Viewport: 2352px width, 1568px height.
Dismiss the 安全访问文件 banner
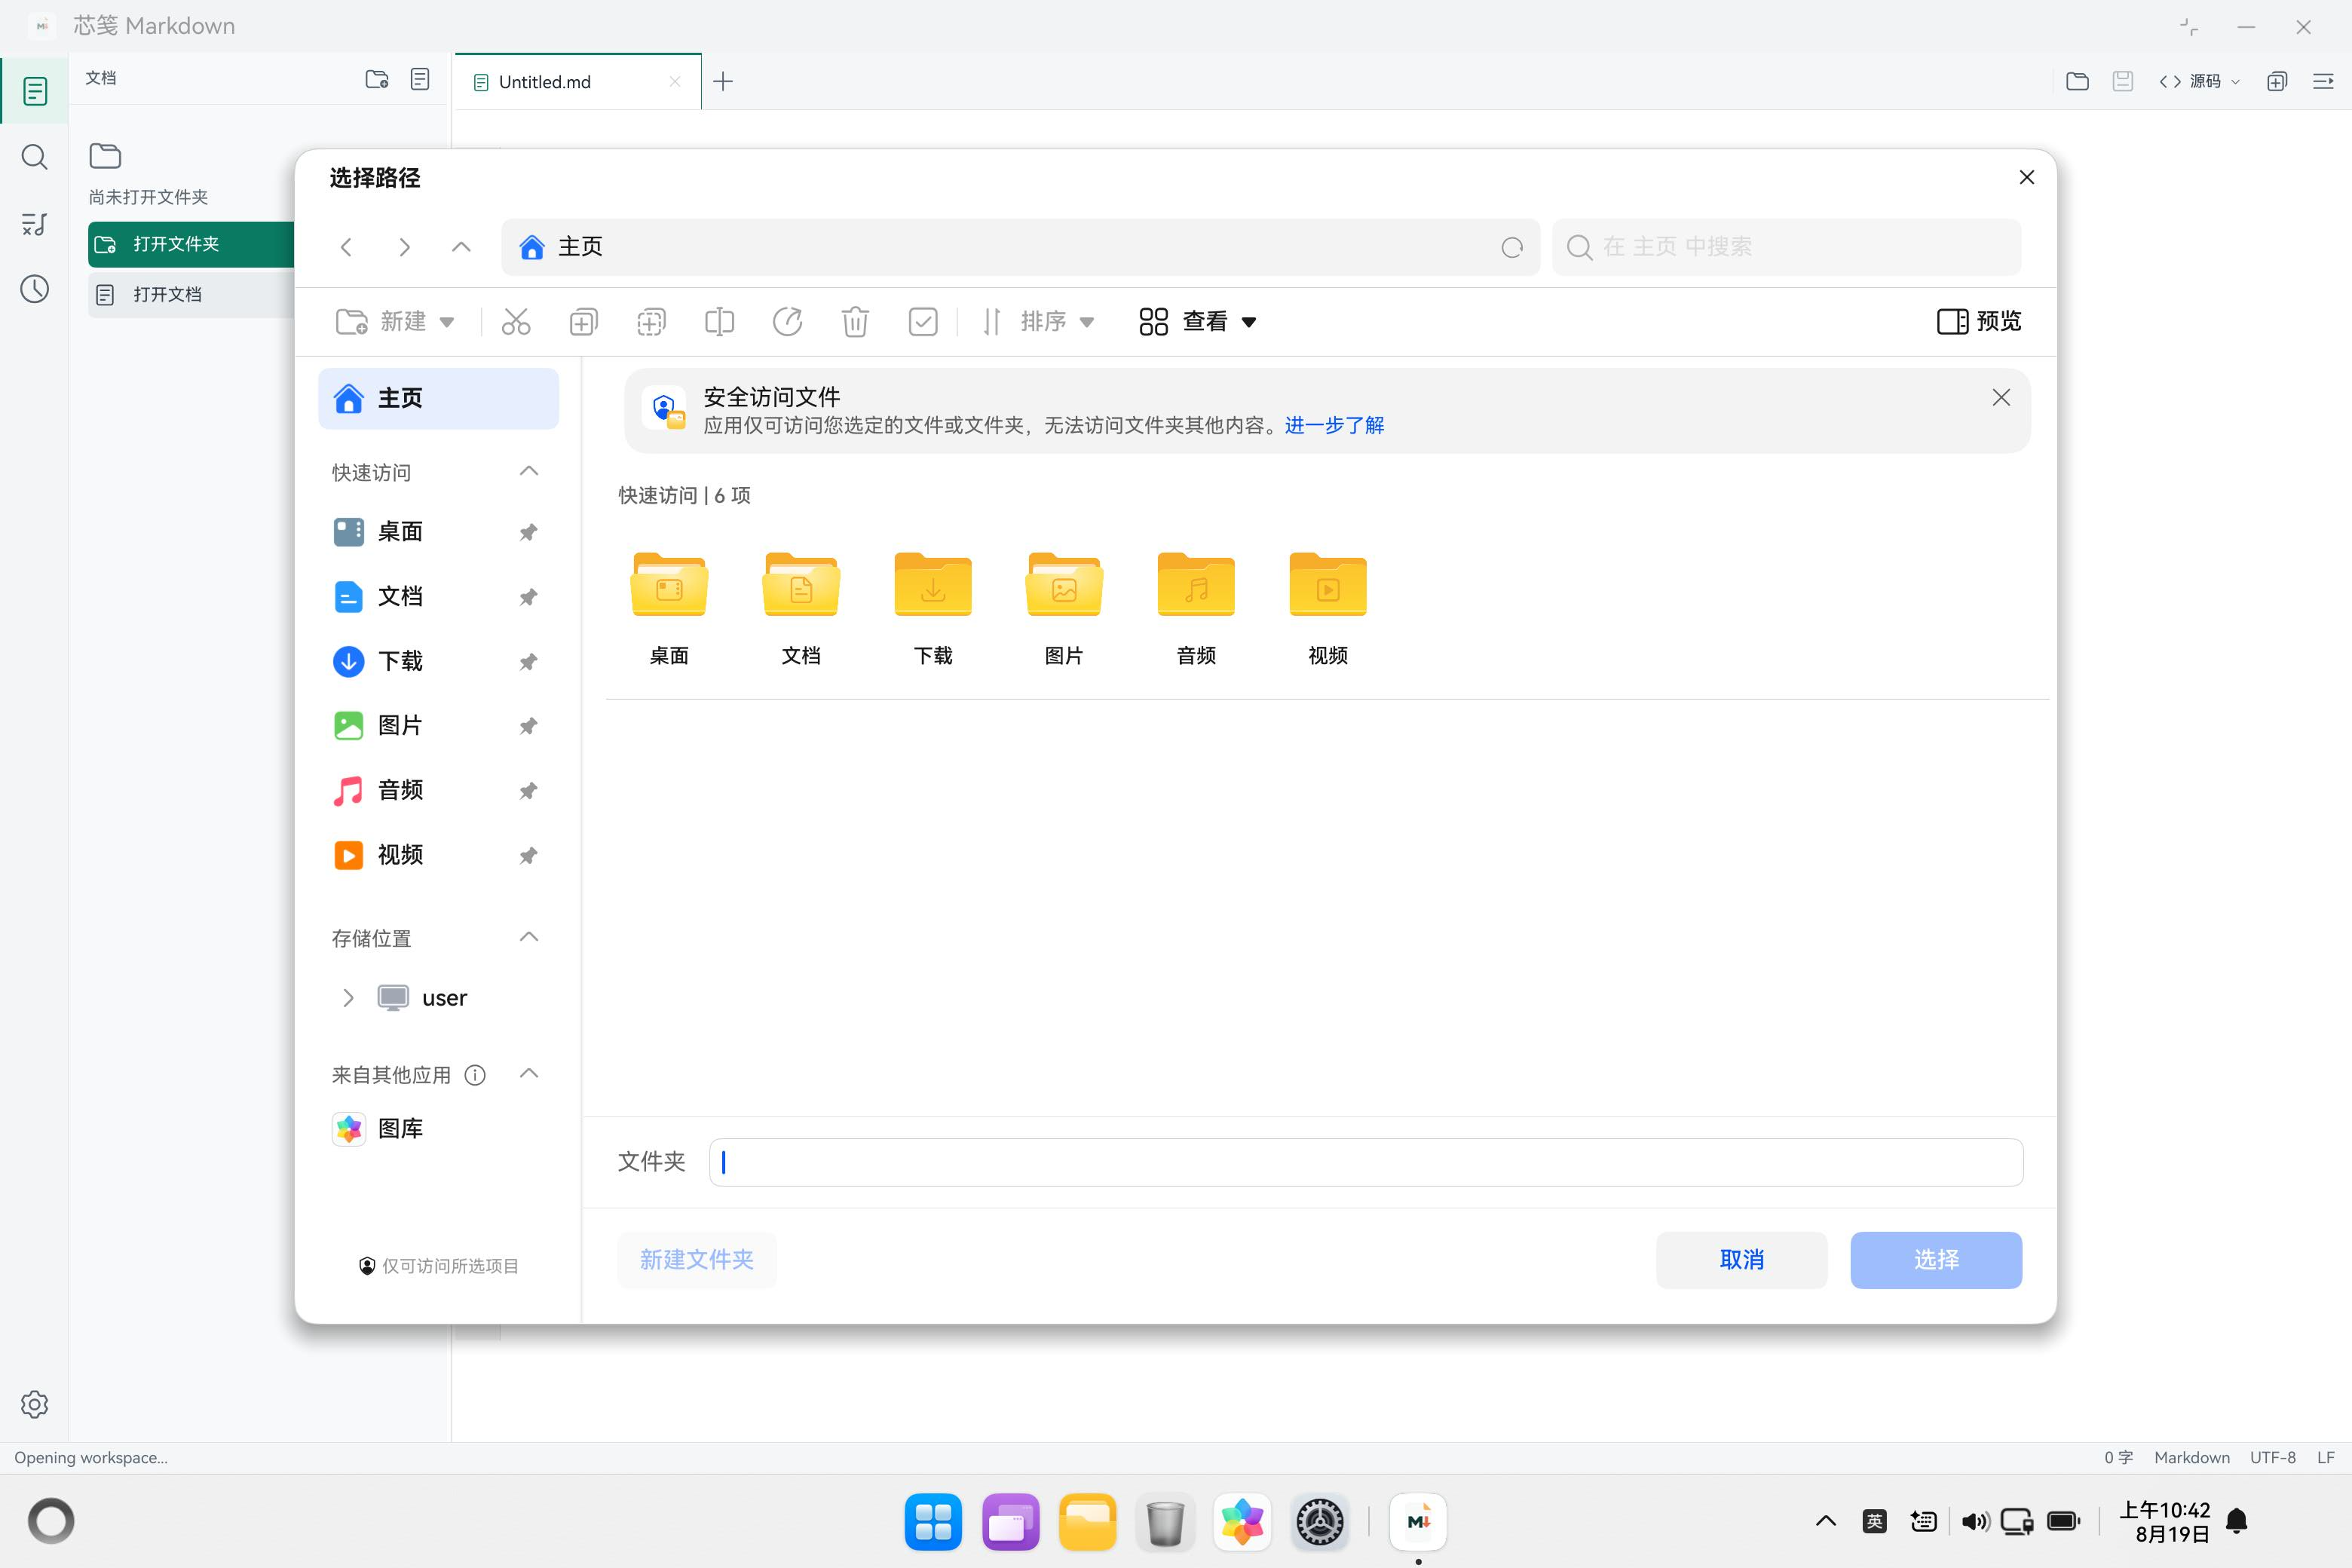[2000, 398]
